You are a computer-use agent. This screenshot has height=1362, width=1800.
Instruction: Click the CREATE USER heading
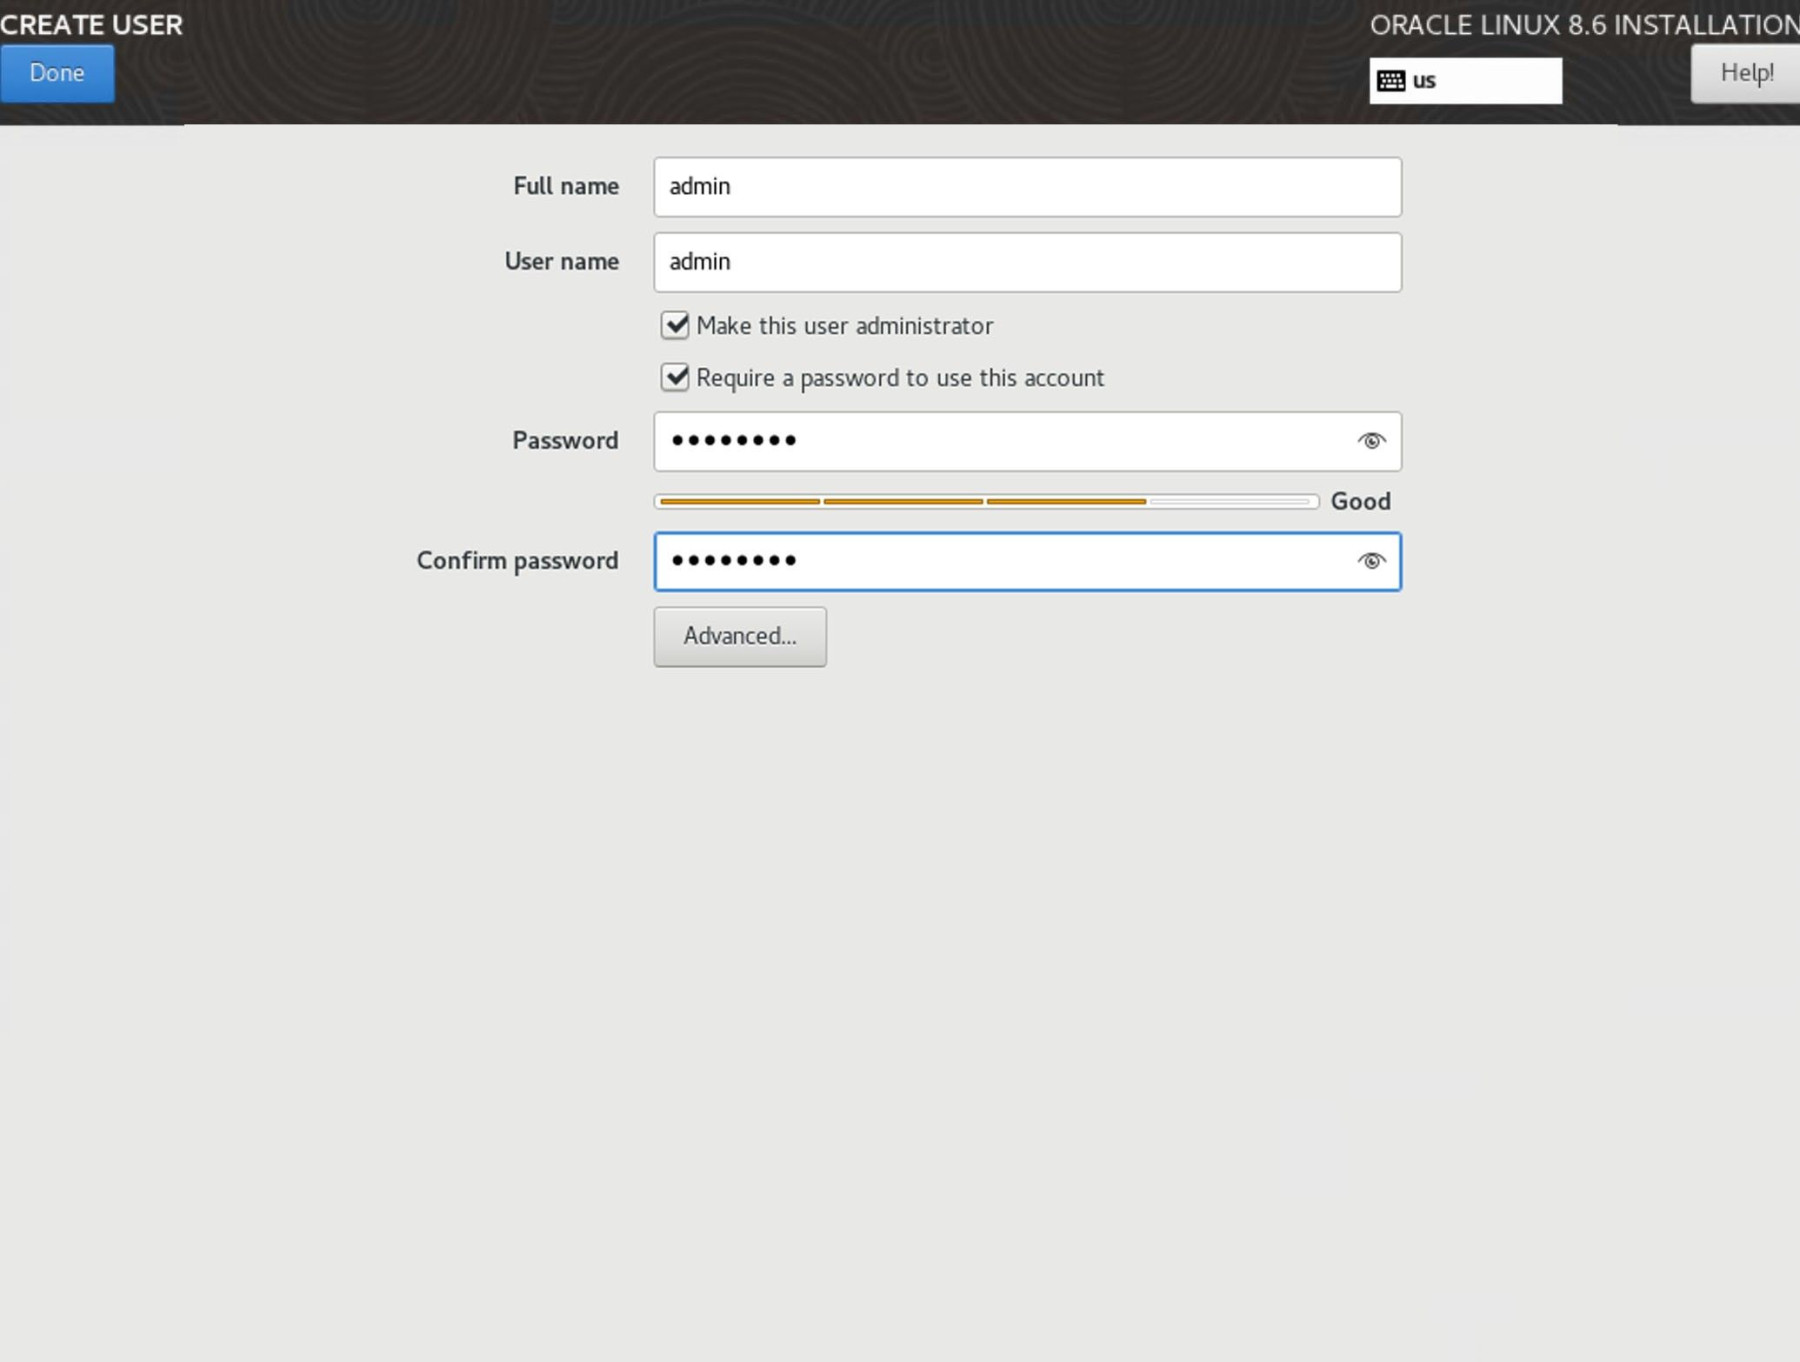91,24
